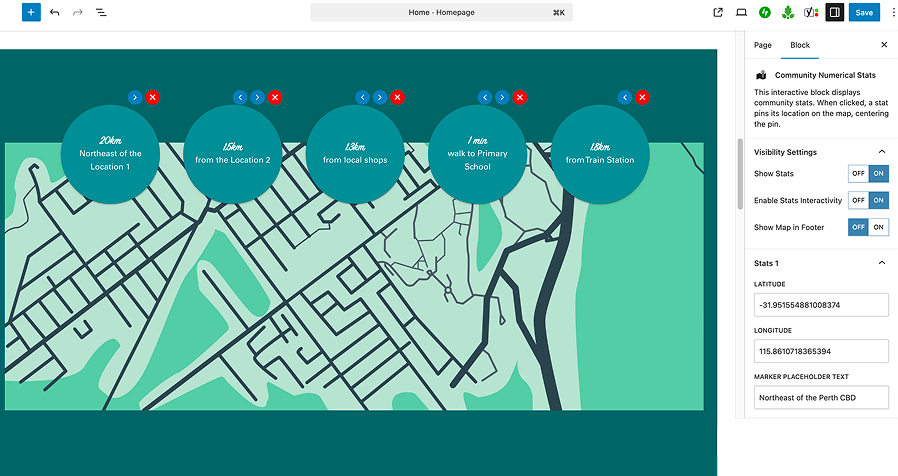
Task: Move the 20km stat right
Action: (135, 97)
